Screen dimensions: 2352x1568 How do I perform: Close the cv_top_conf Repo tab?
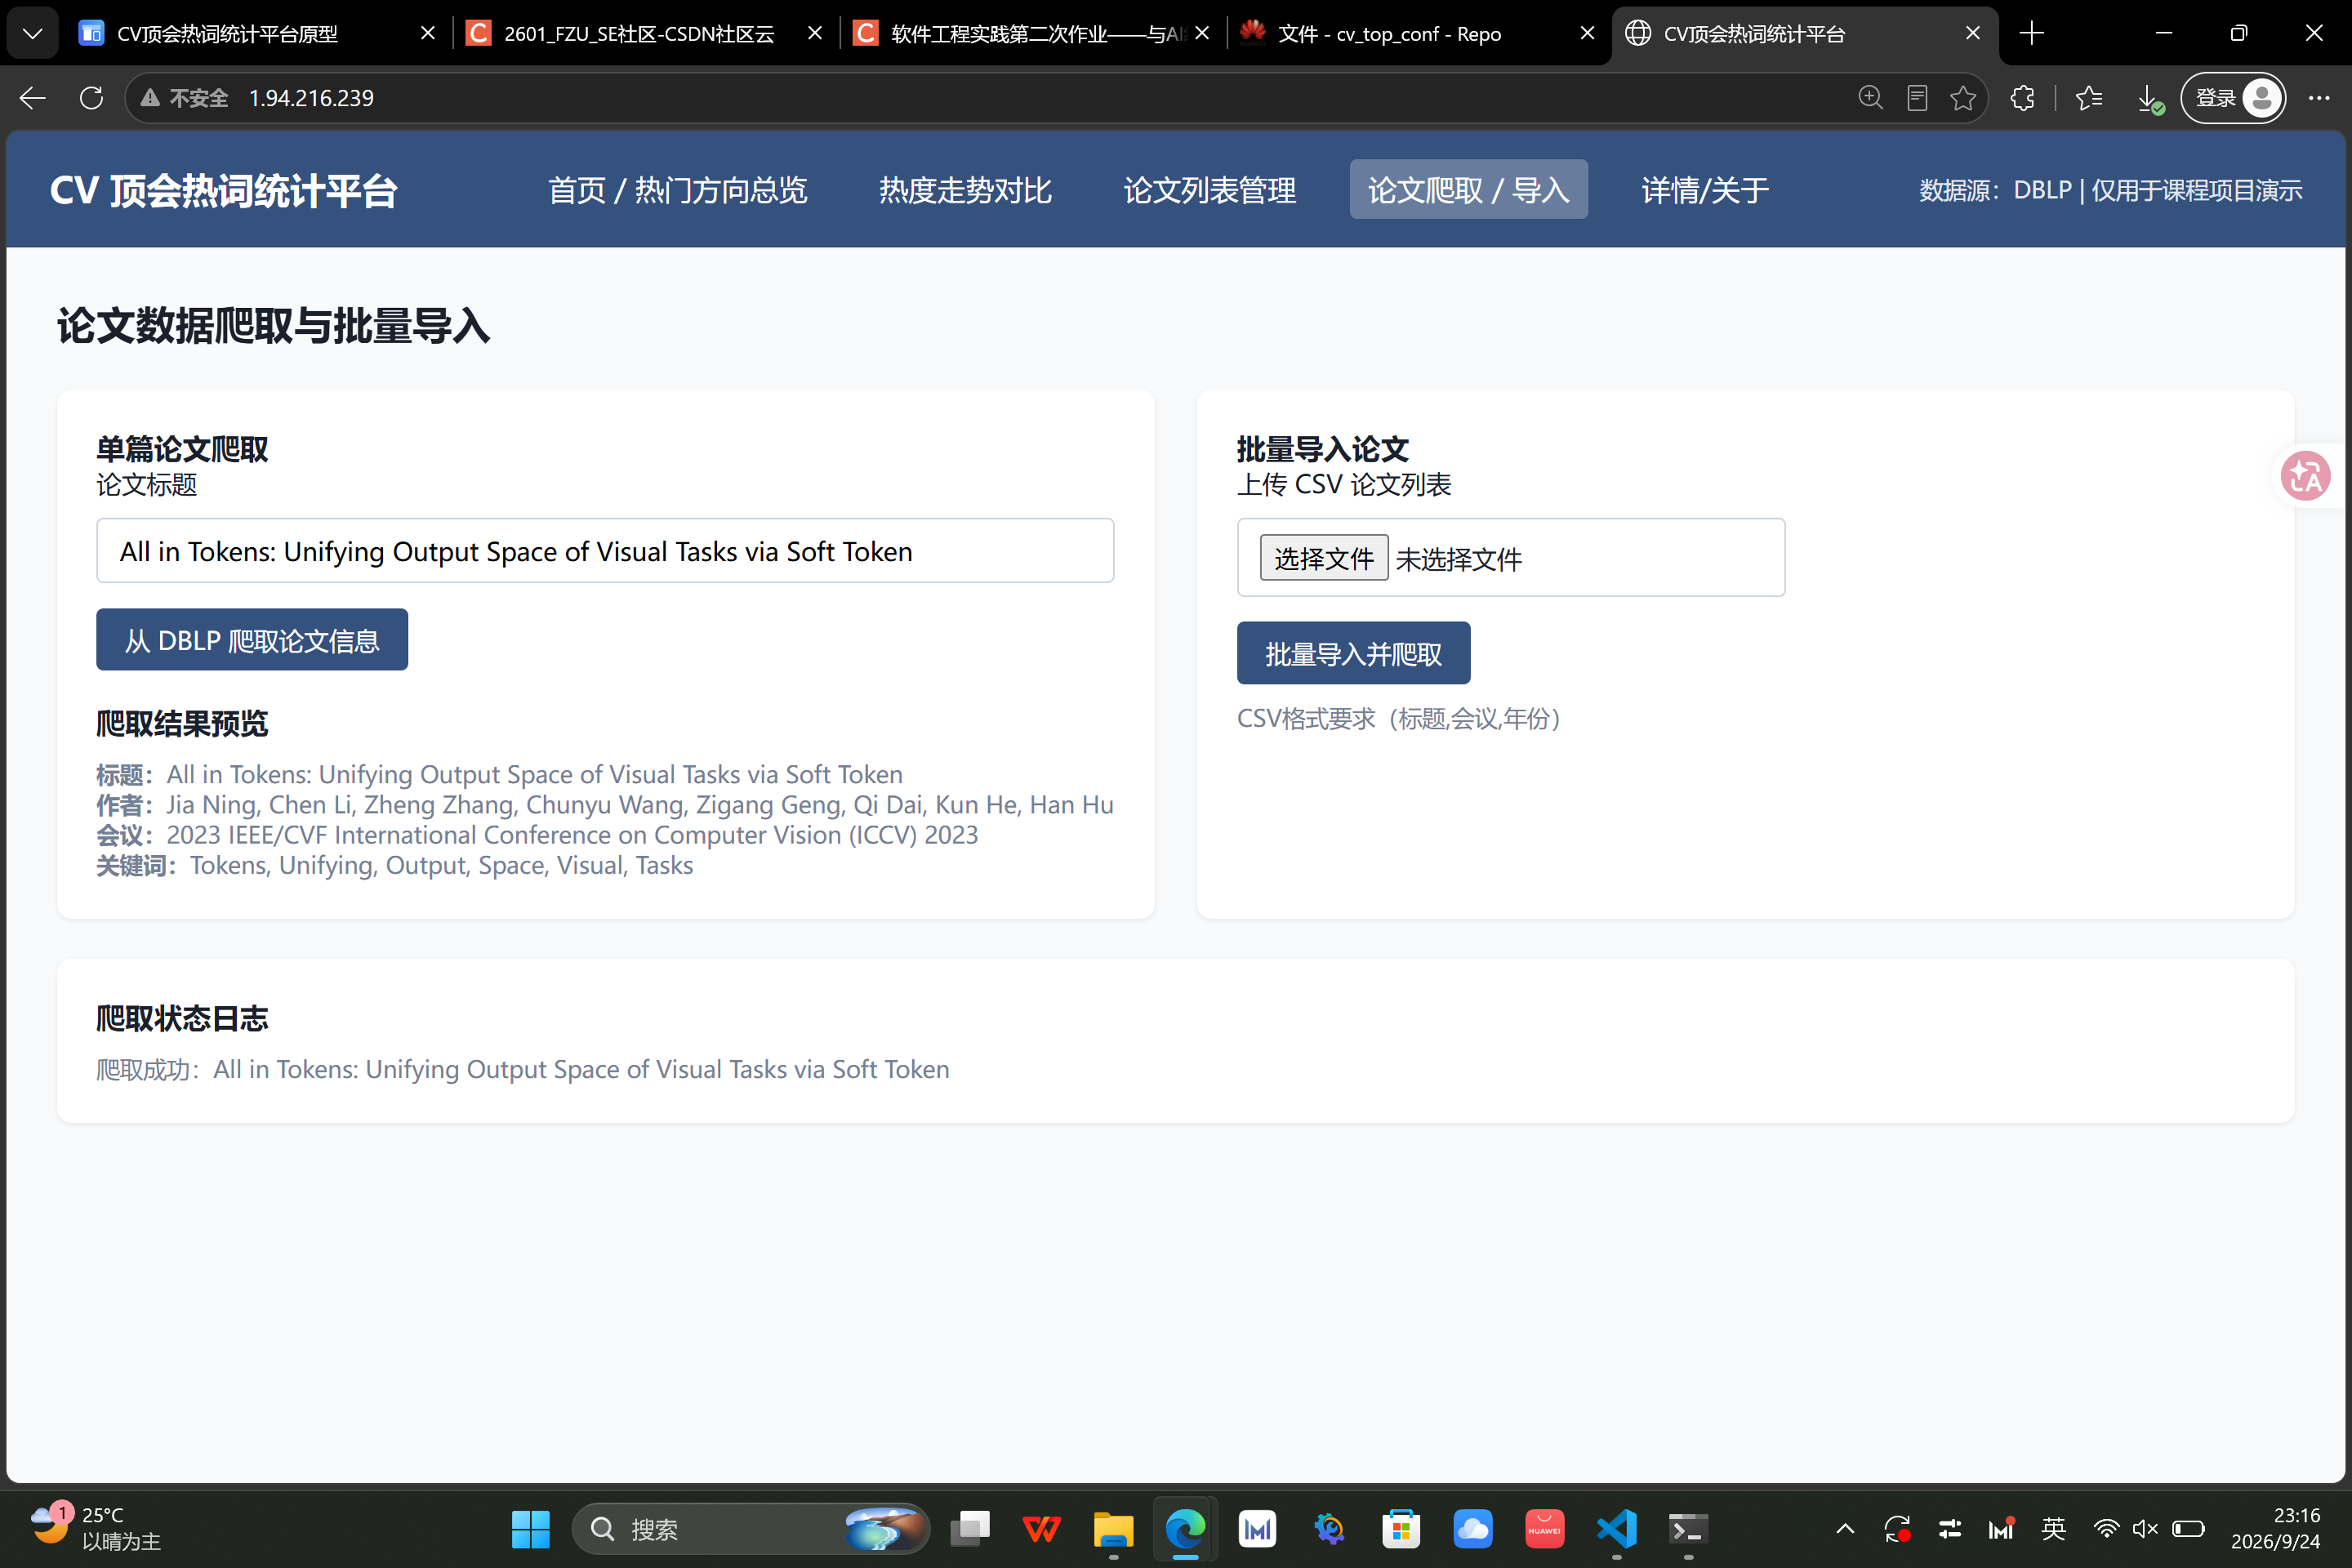tap(1587, 33)
